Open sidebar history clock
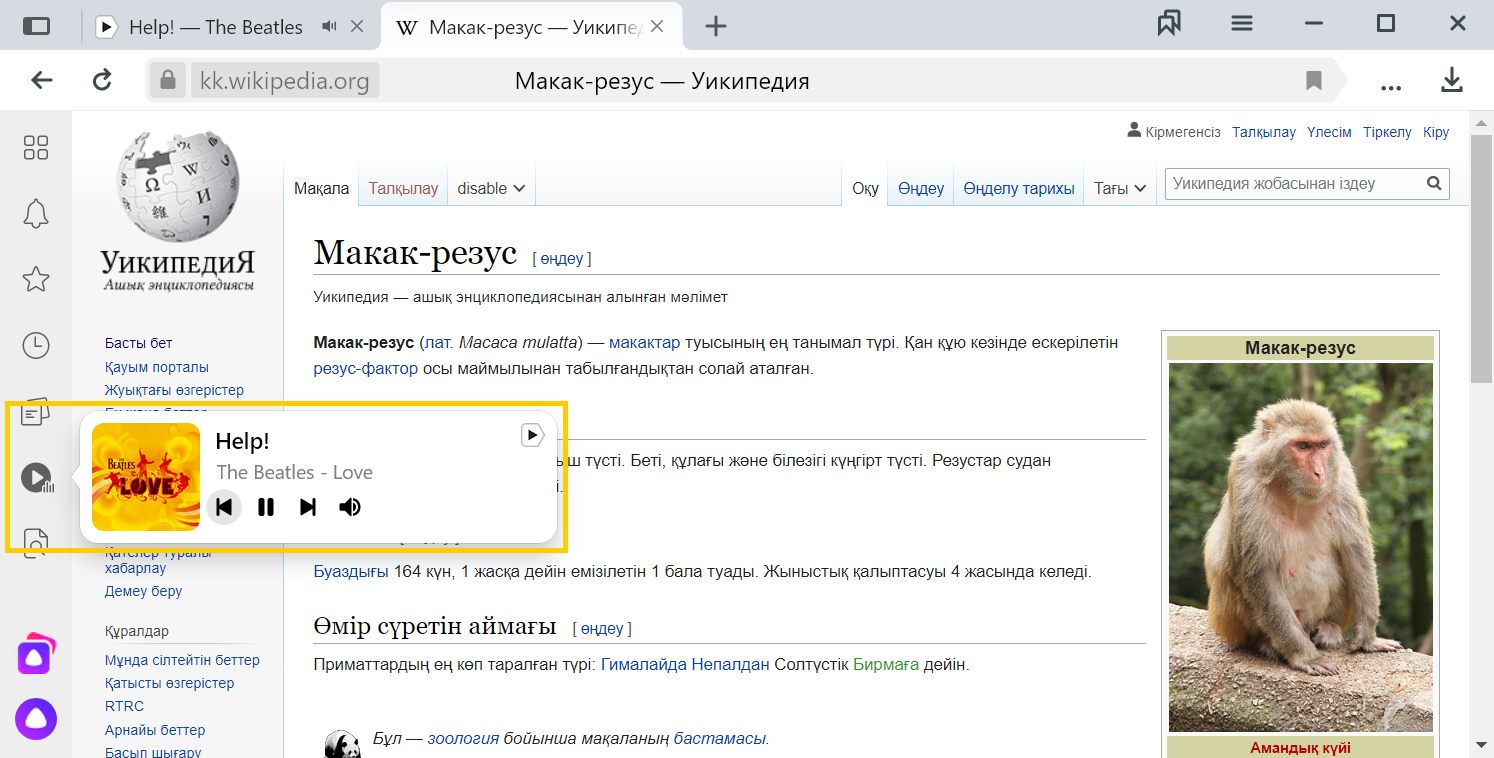Viewport: 1494px width, 758px height. [36, 345]
